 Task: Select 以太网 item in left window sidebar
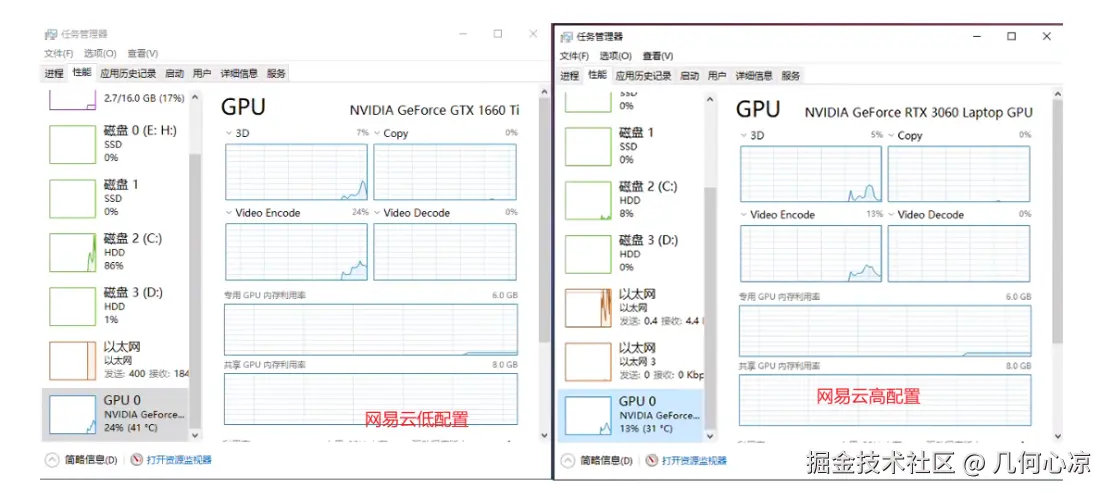point(115,361)
